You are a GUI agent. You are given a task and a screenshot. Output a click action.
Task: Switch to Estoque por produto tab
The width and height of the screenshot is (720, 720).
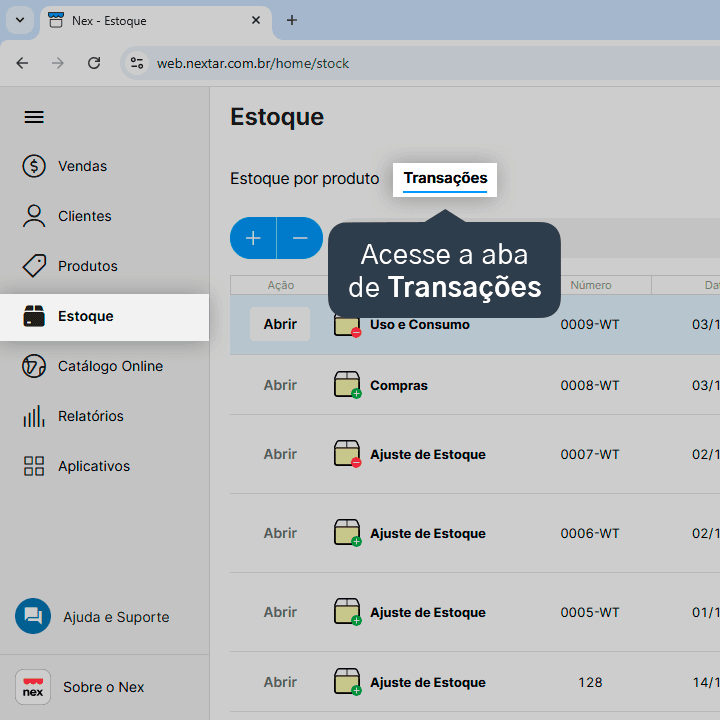(x=304, y=178)
